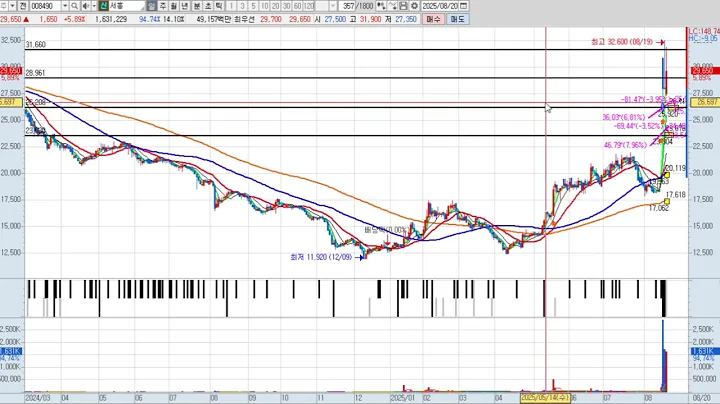
Task: Click the stock code input 008490
Action: [45, 6]
